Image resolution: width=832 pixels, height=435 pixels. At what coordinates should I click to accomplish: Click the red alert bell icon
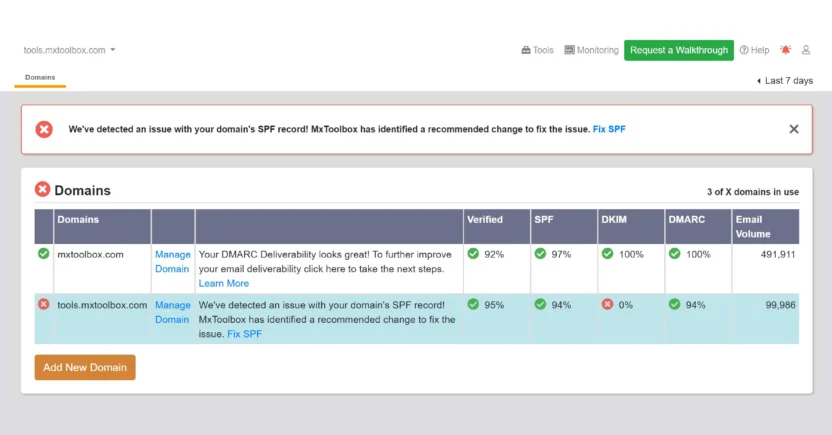pos(785,50)
